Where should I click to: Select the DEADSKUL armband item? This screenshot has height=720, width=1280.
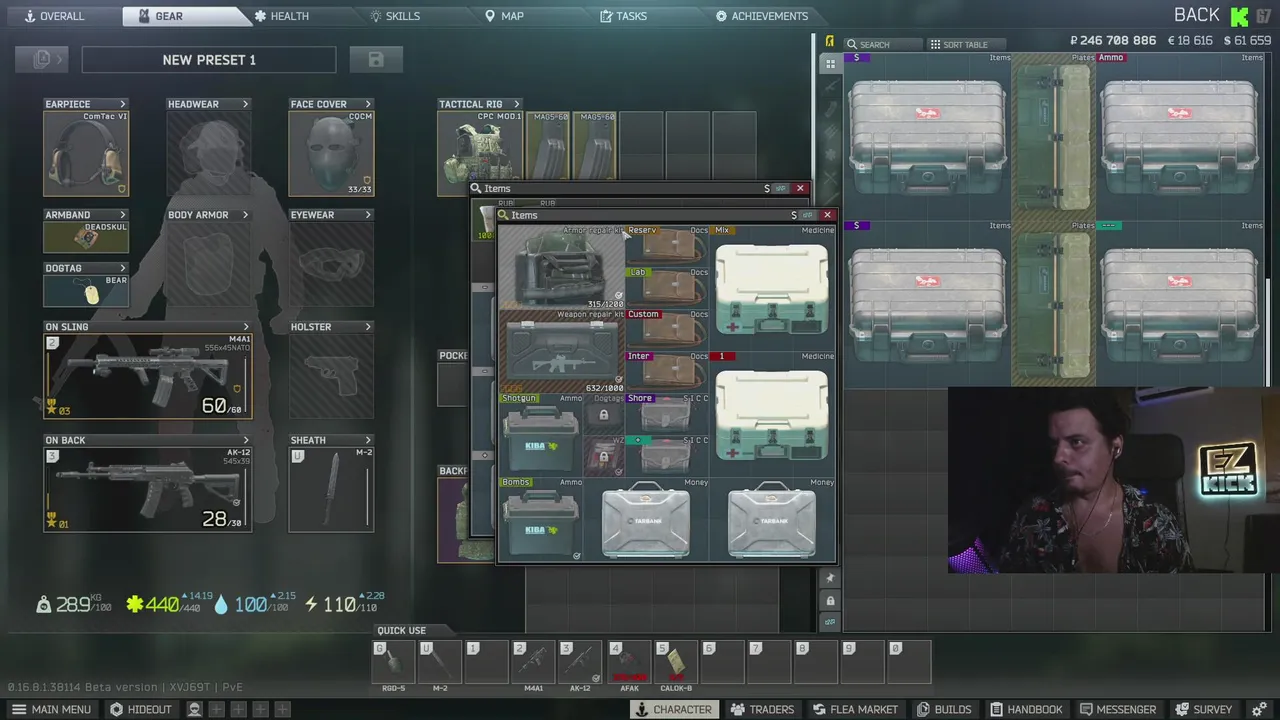coord(86,237)
